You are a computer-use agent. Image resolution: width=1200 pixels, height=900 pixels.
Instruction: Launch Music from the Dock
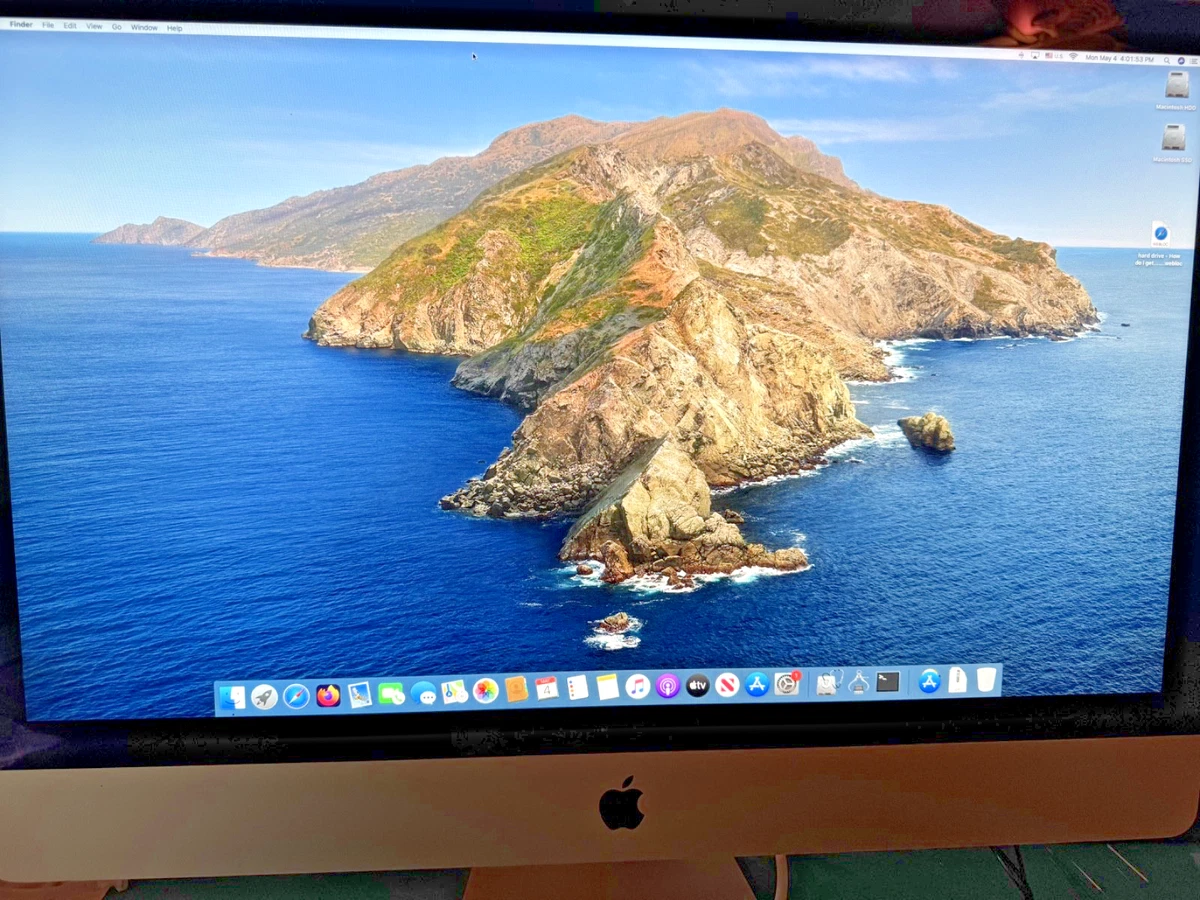(x=638, y=686)
